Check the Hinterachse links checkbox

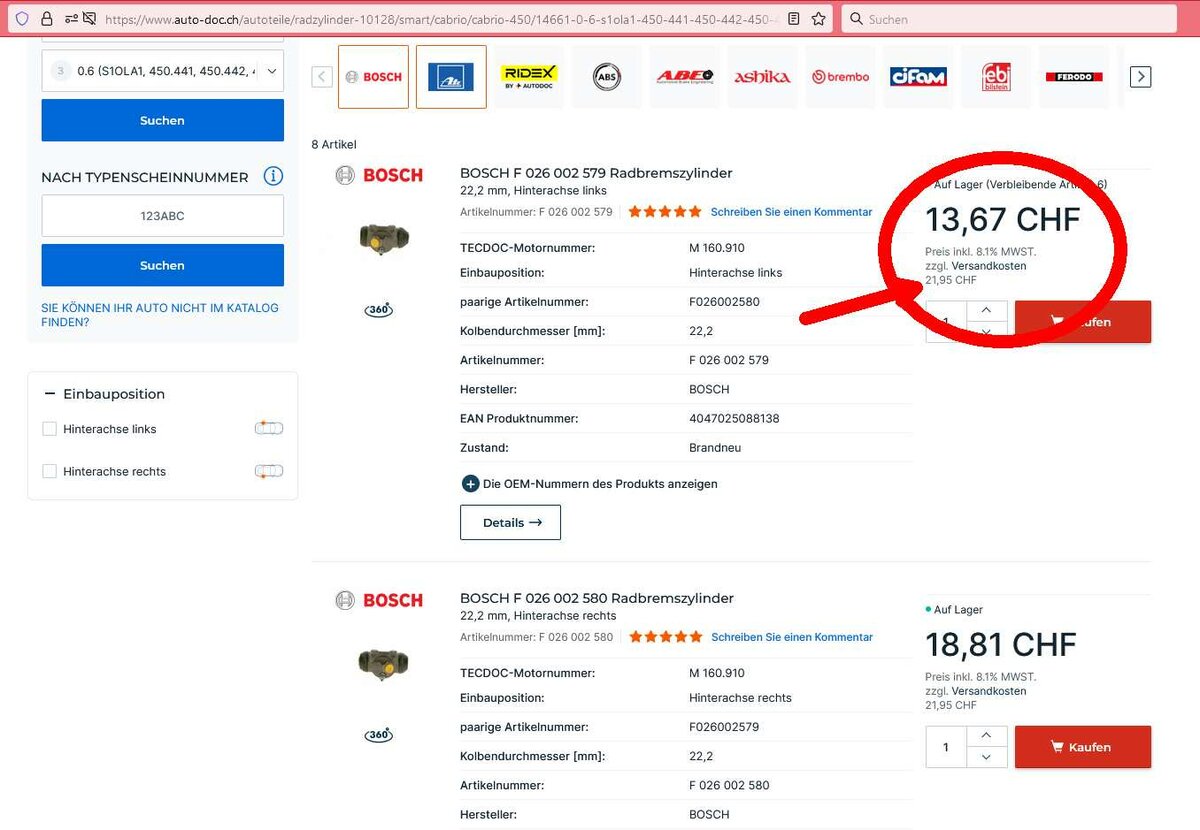tap(49, 429)
